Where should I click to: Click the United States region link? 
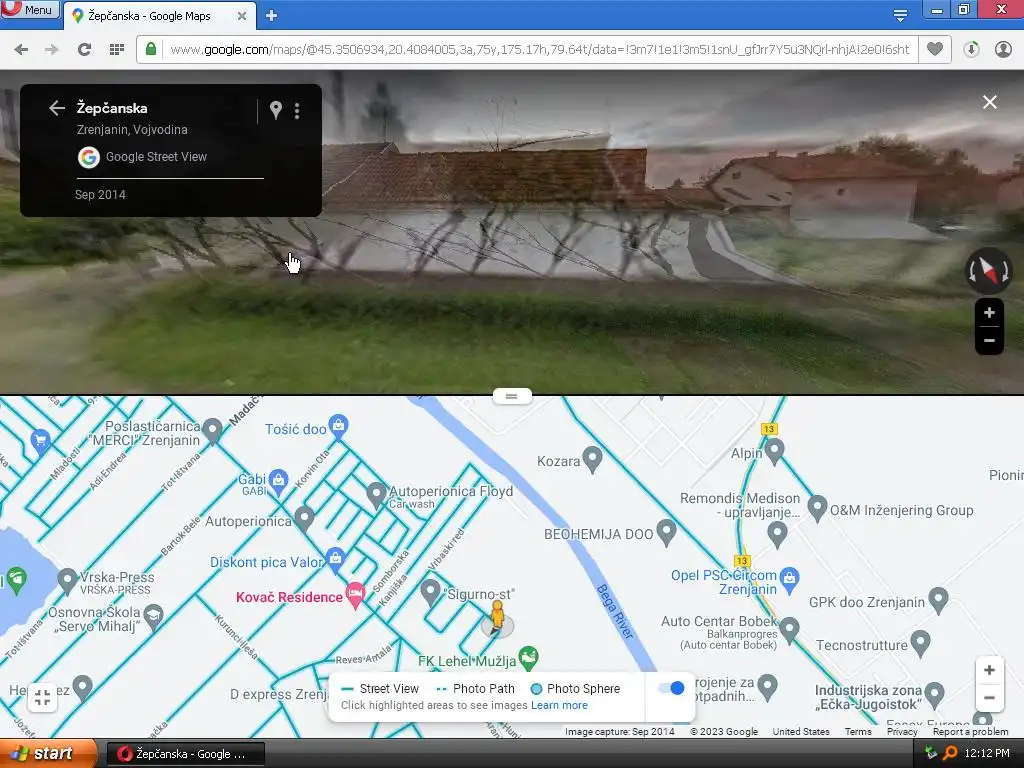(801, 731)
